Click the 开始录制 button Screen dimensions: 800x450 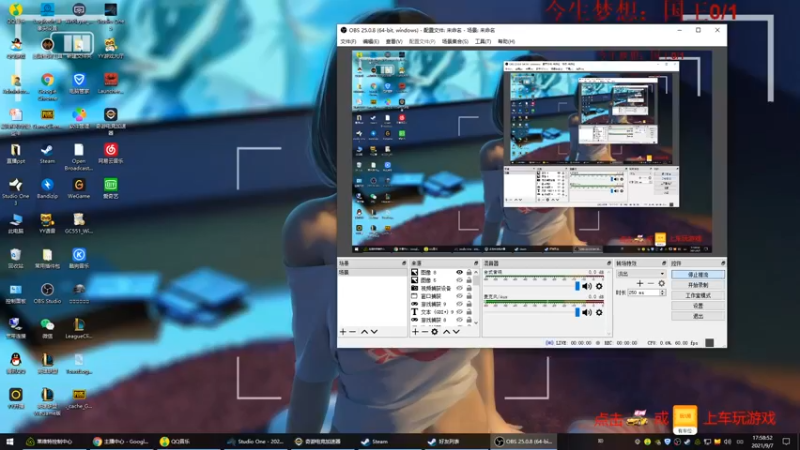pos(698,285)
